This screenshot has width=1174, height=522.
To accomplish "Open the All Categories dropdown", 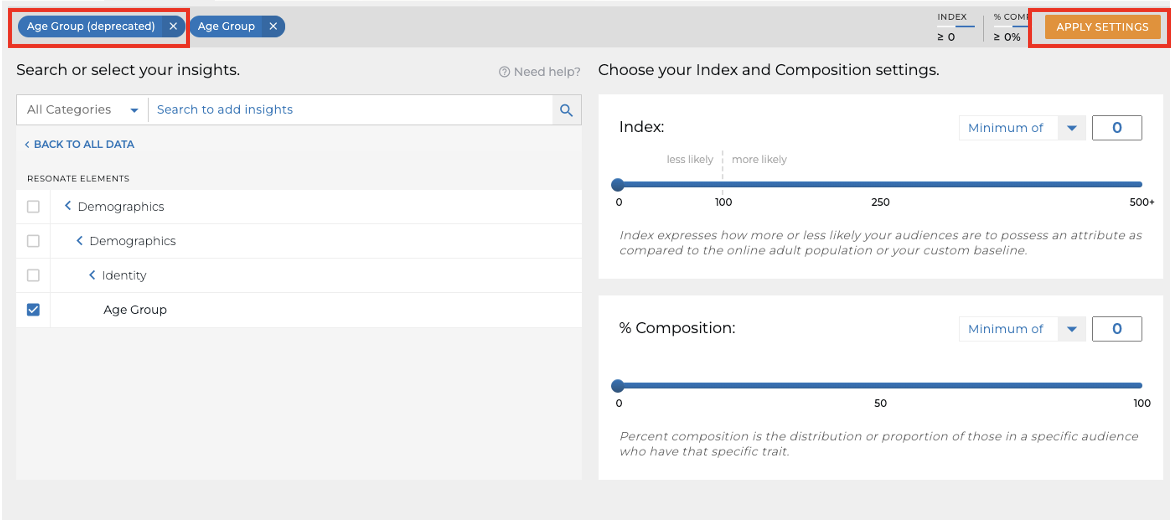I will pyautogui.click(x=82, y=110).
